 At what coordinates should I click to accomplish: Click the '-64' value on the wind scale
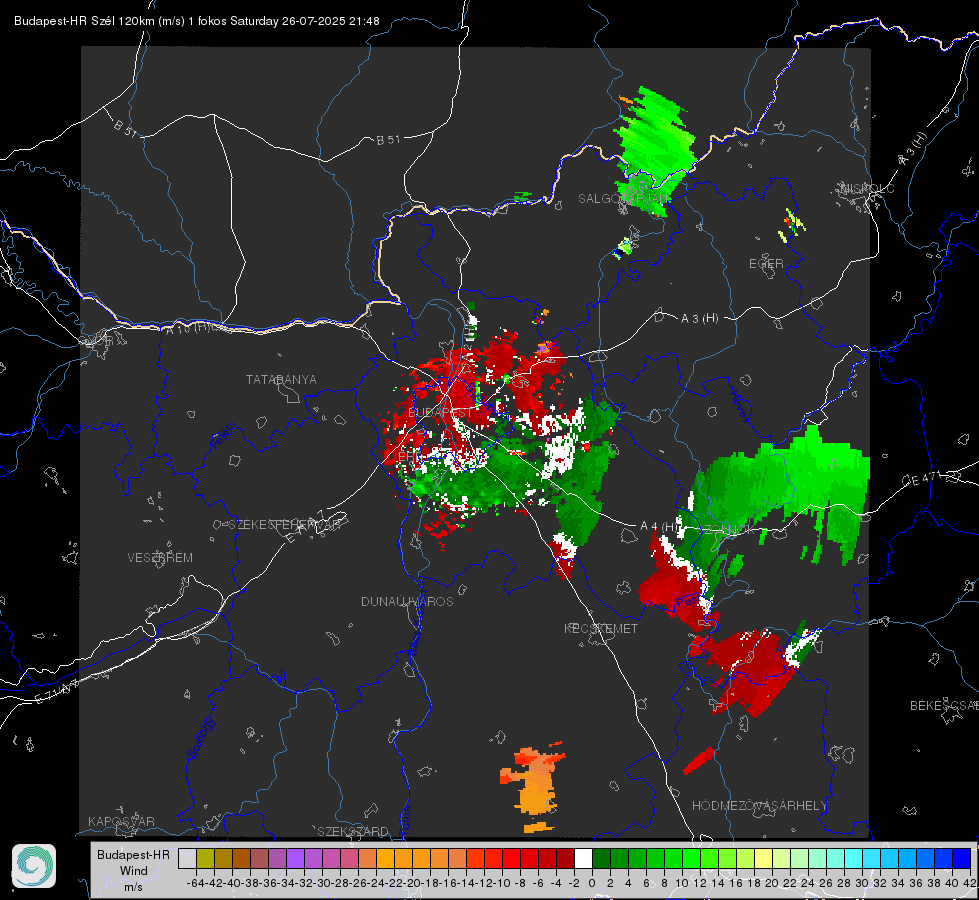pyautogui.click(x=196, y=883)
